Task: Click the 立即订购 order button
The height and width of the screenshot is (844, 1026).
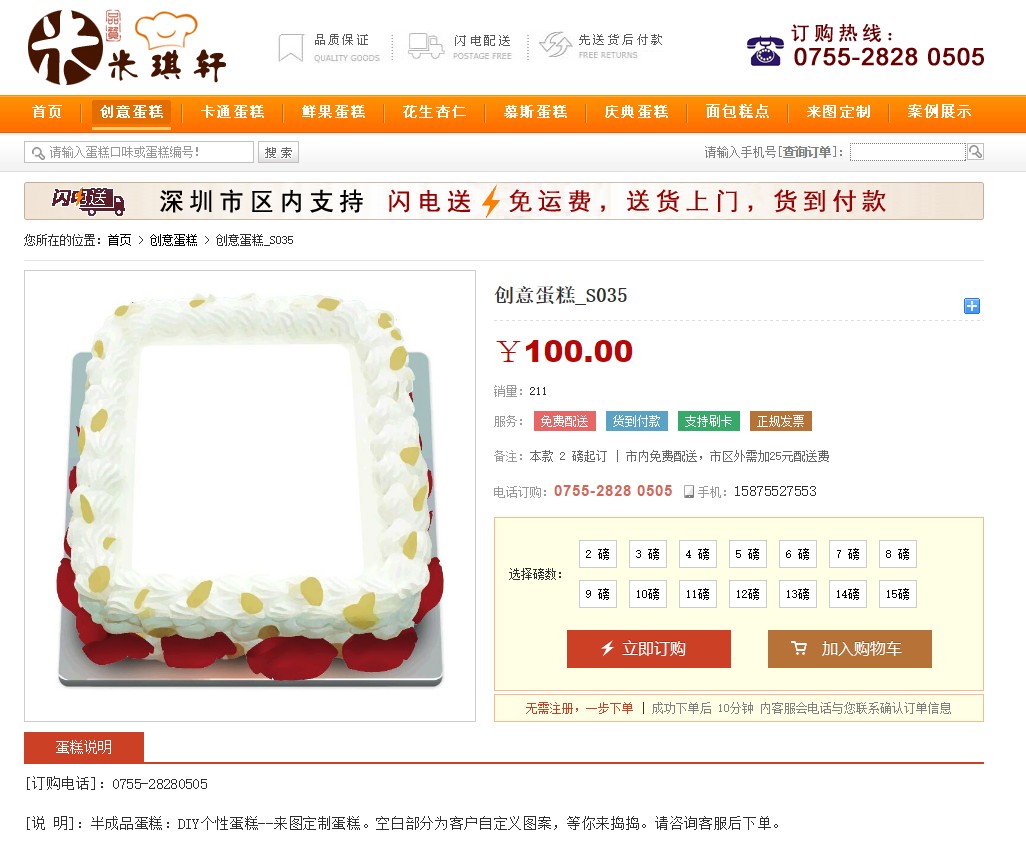Action: [x=648, y=649]
